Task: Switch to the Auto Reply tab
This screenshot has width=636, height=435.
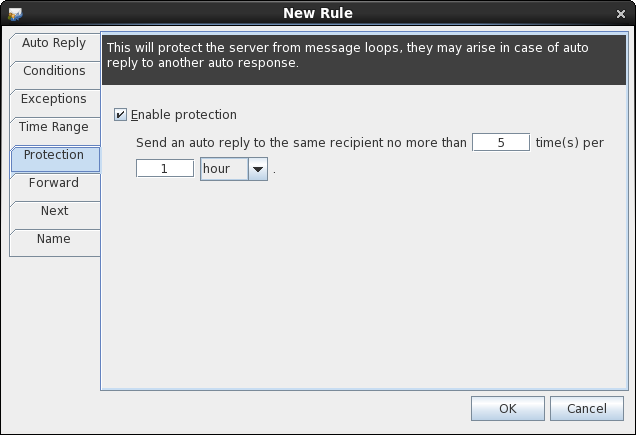Action: (54, 44)
